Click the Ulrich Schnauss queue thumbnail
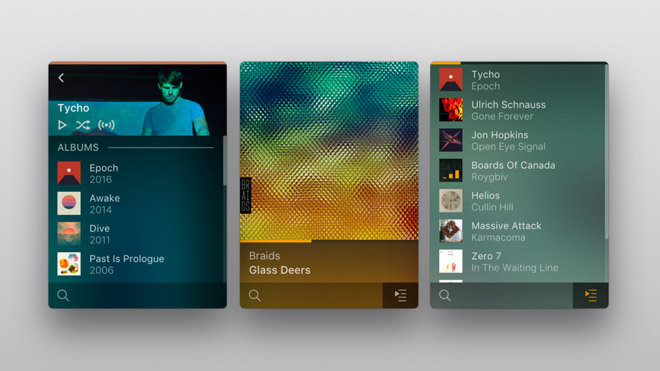The height and width of the screenshot is (371, 660). (x=451, y=110)
